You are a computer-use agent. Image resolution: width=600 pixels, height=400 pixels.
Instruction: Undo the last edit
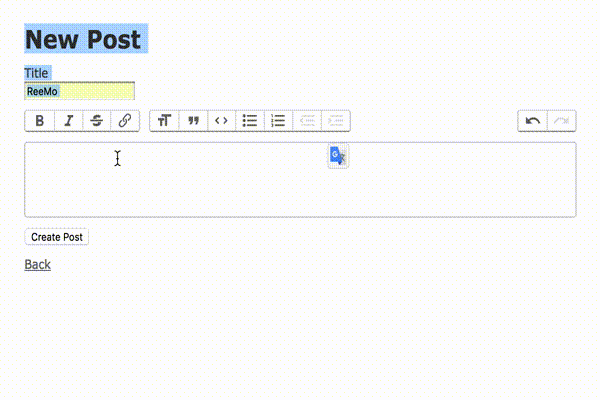(x=533, y=121)
